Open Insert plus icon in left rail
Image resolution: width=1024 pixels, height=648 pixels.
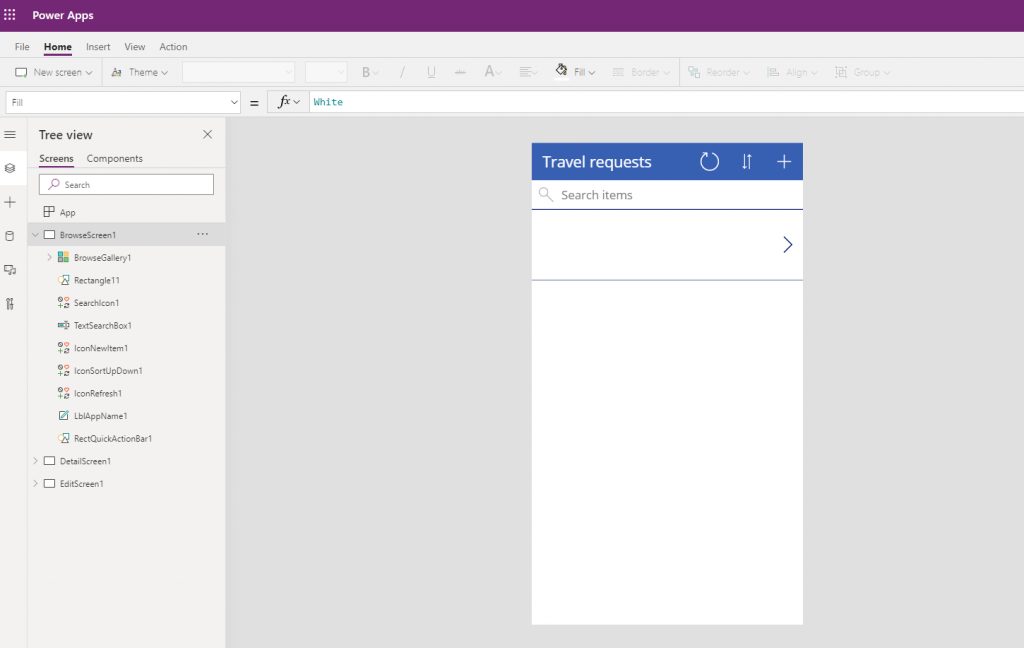click(x=10, y=202)
